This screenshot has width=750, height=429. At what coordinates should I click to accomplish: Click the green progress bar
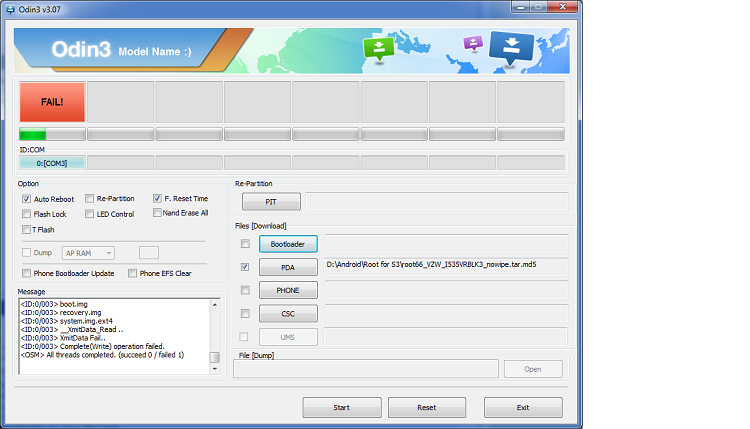[x=32, y=134]
